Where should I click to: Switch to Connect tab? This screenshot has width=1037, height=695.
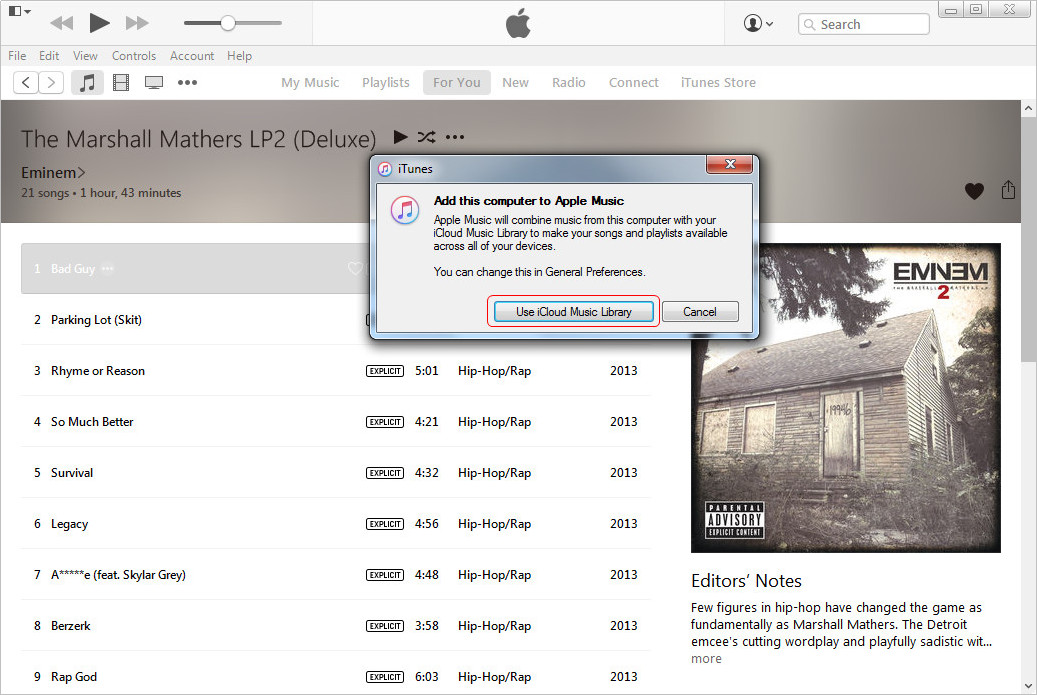point(634,83)
